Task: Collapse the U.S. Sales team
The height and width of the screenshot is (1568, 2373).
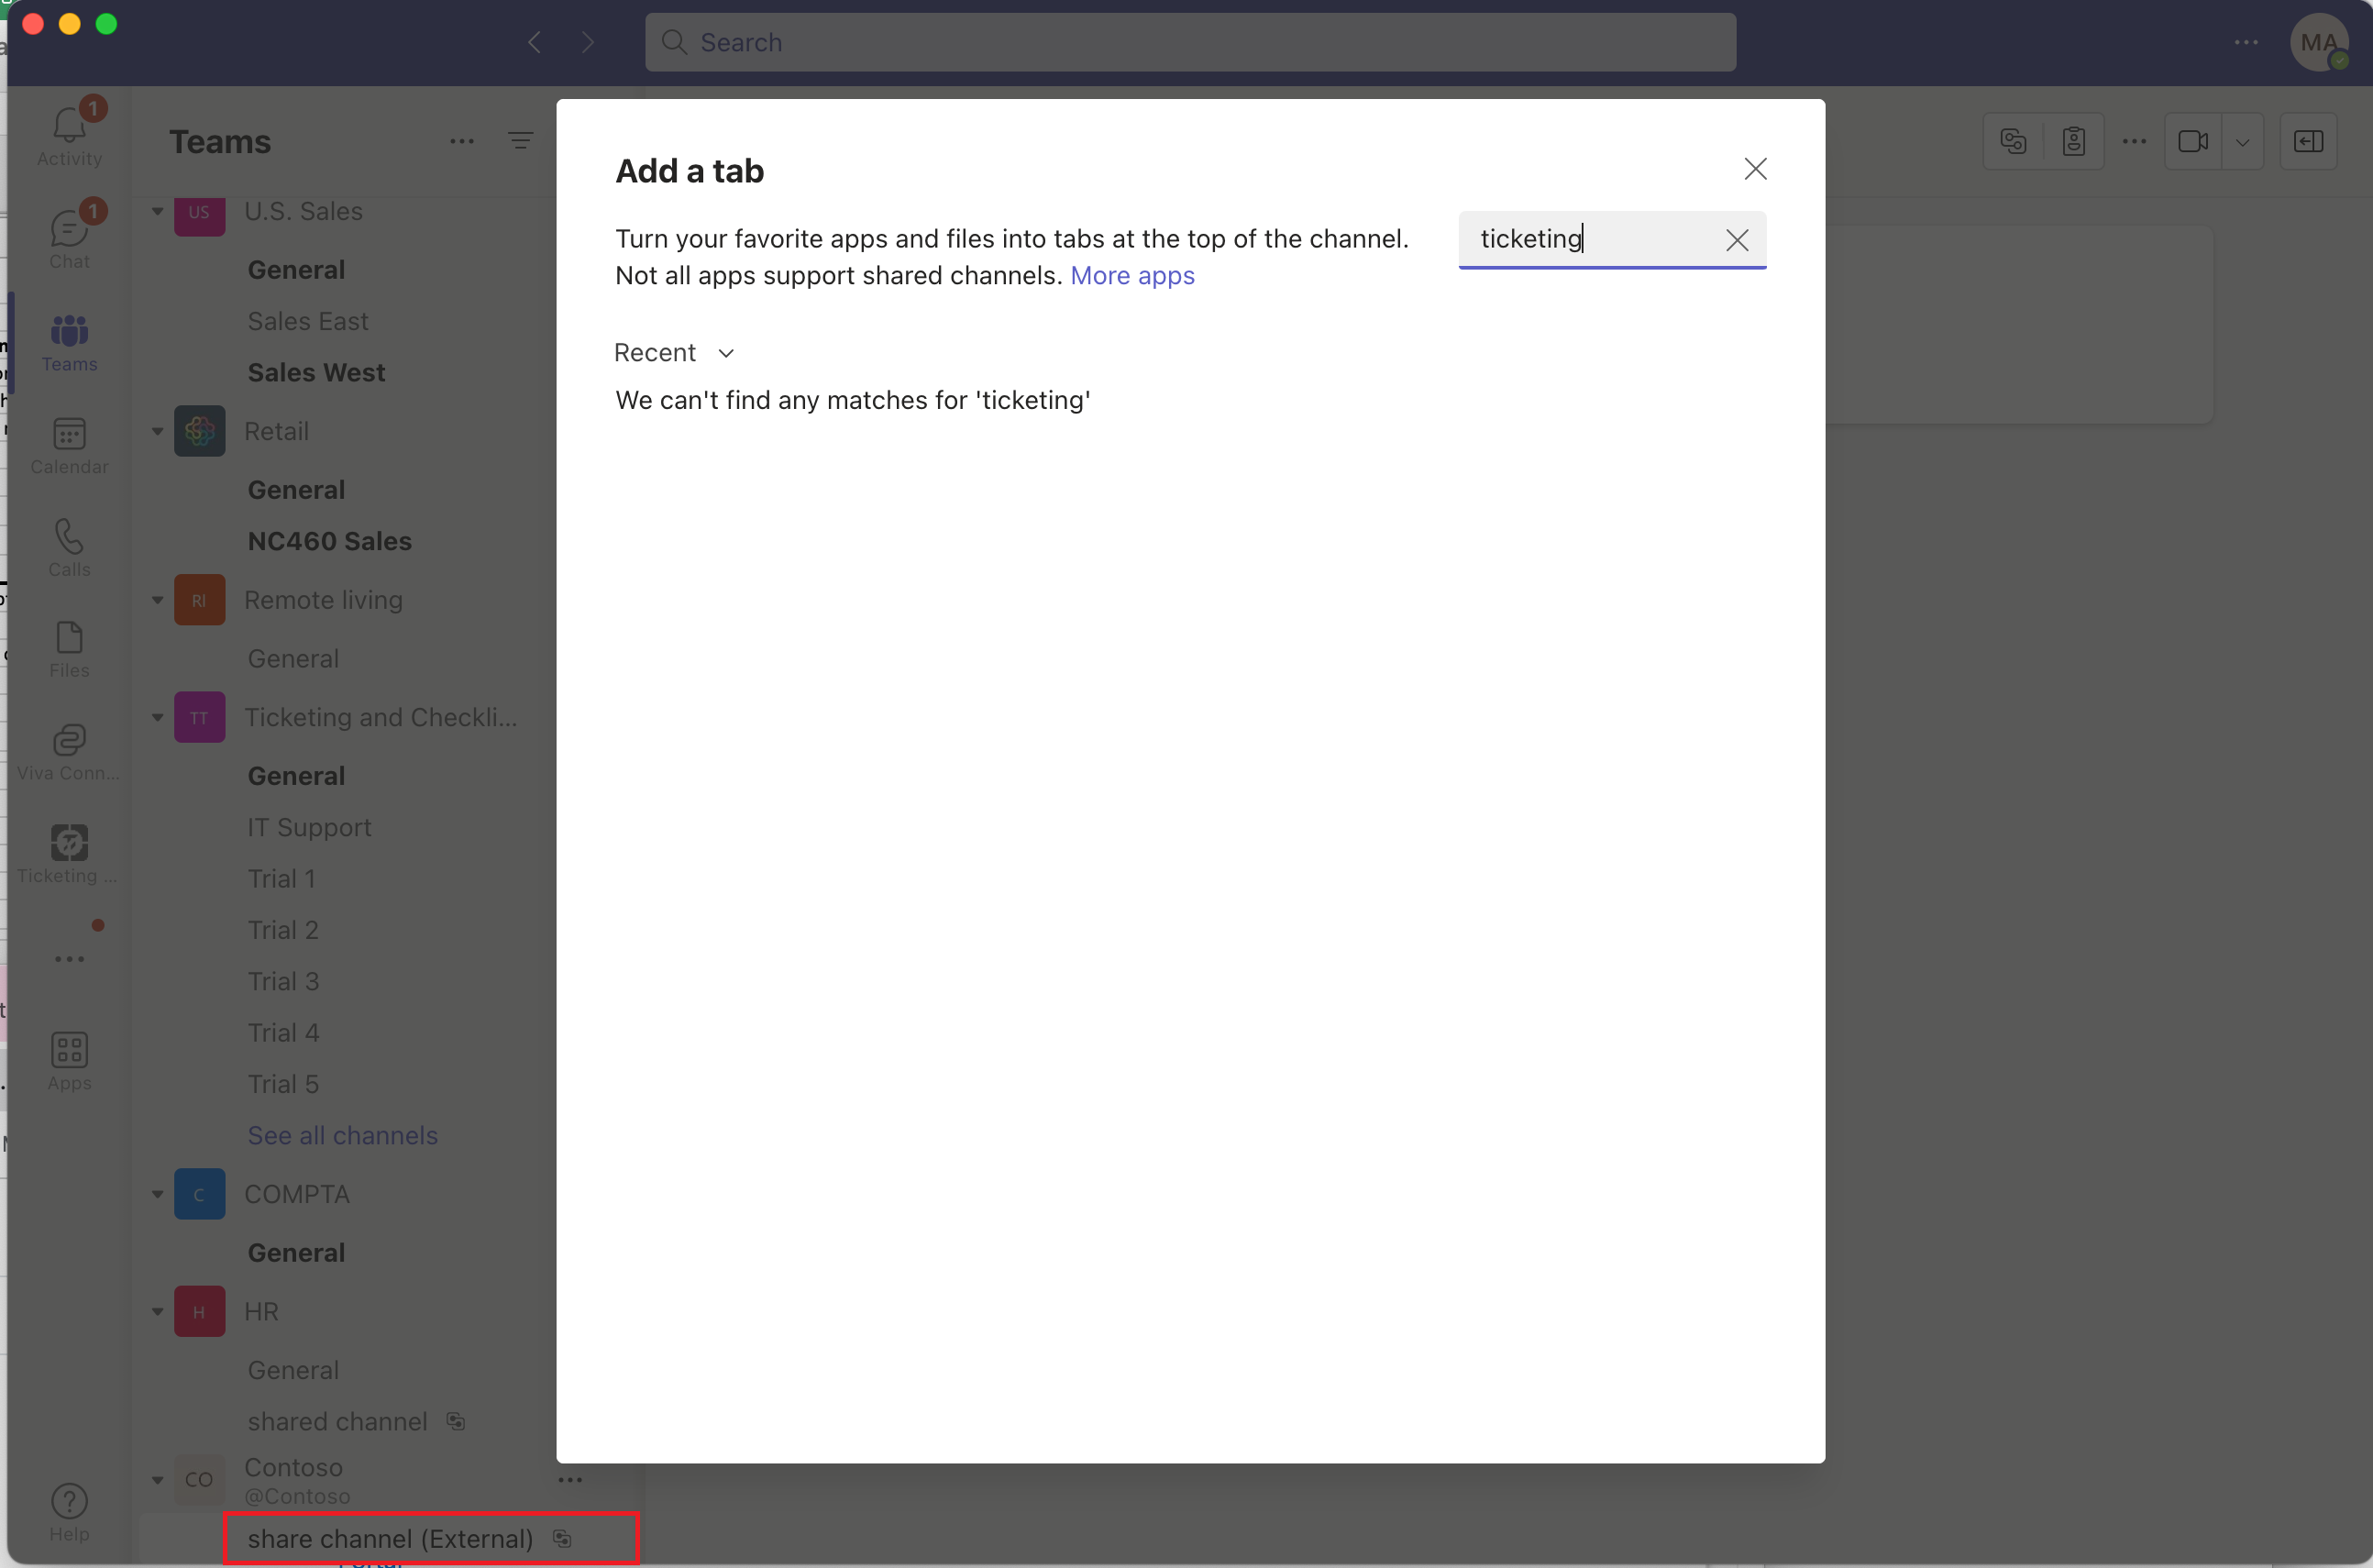Action: click(x=157, y=211)
